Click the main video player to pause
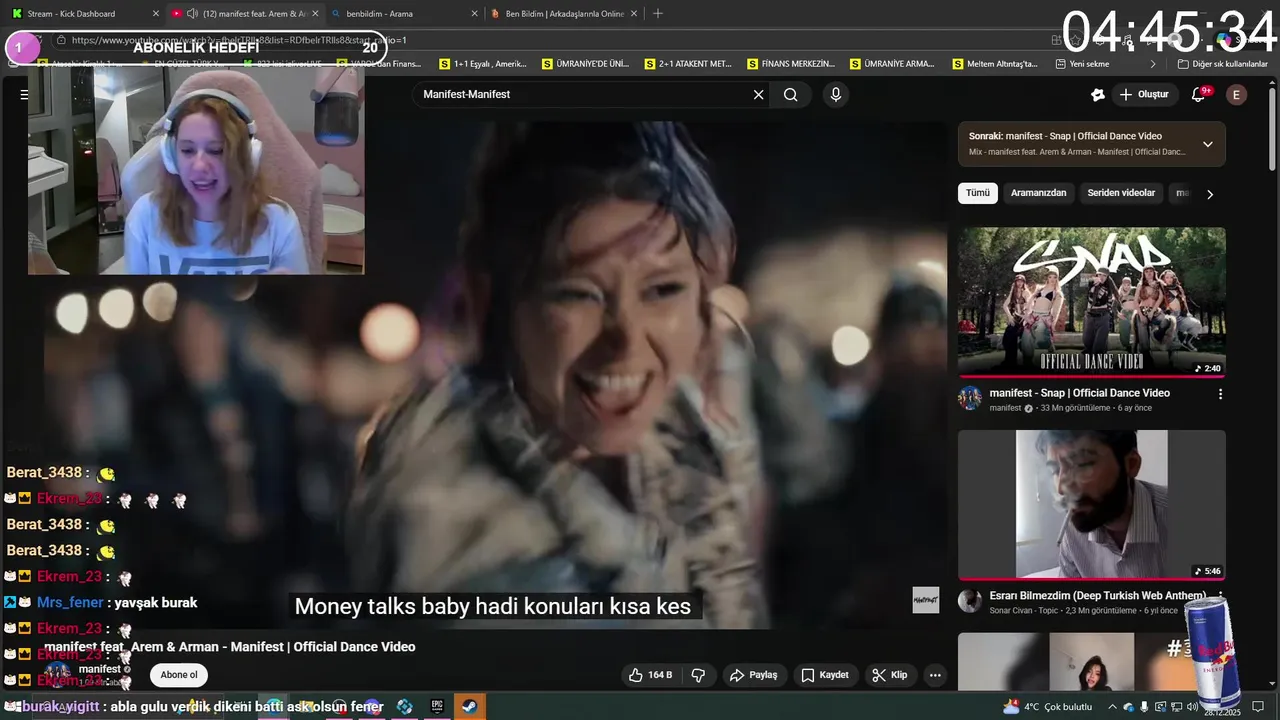 pyautogui.click(x=495, y=375)
